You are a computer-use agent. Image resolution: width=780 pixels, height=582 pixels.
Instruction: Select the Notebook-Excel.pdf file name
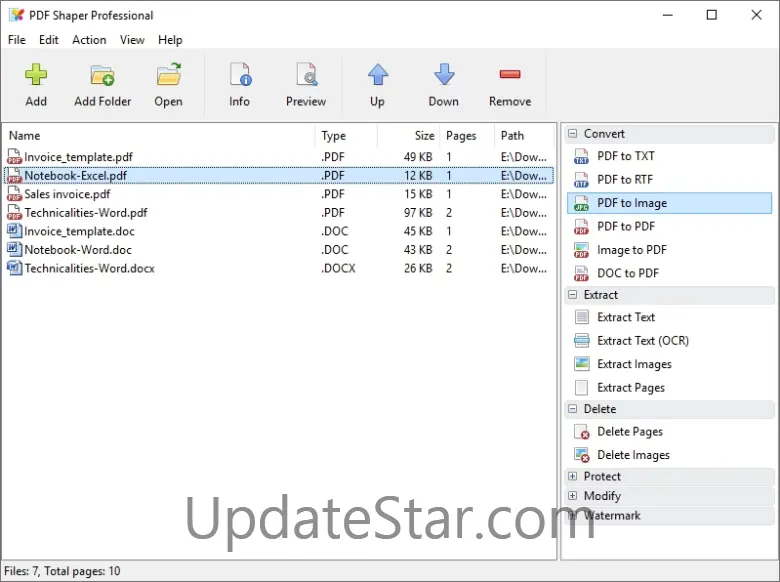click(x=76, y=176)
